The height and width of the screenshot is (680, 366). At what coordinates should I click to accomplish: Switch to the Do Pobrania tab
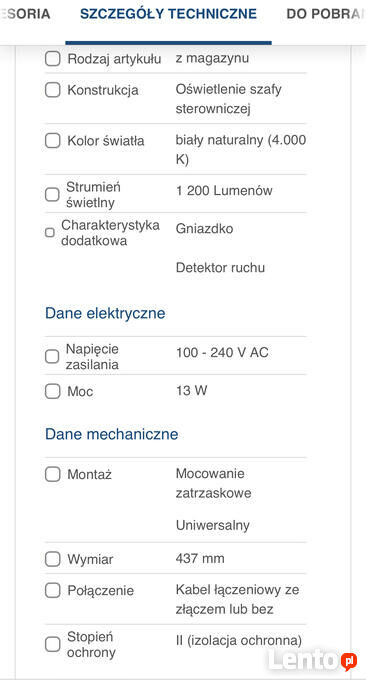[x=326, y=14]
